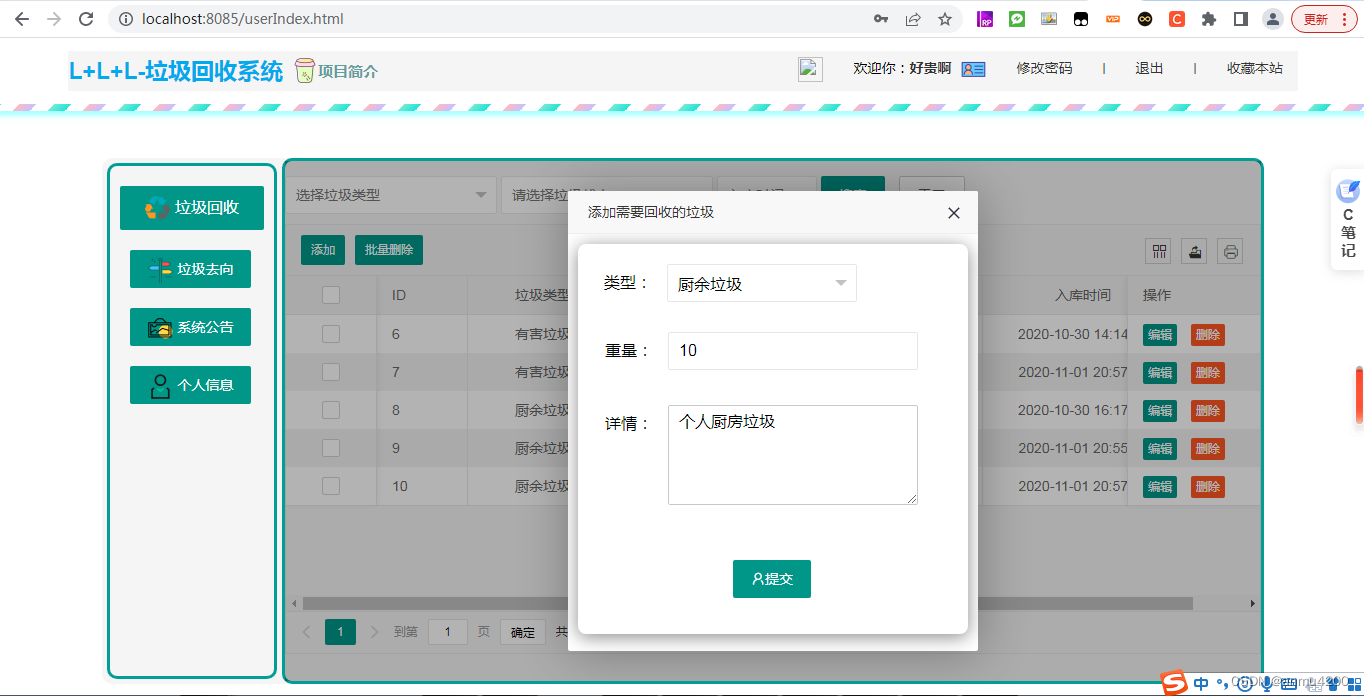Image resolution: width=1364 pixels, height=696 pixels.
Task: Click the 修改密码 link at top right
Action: 1042,68
